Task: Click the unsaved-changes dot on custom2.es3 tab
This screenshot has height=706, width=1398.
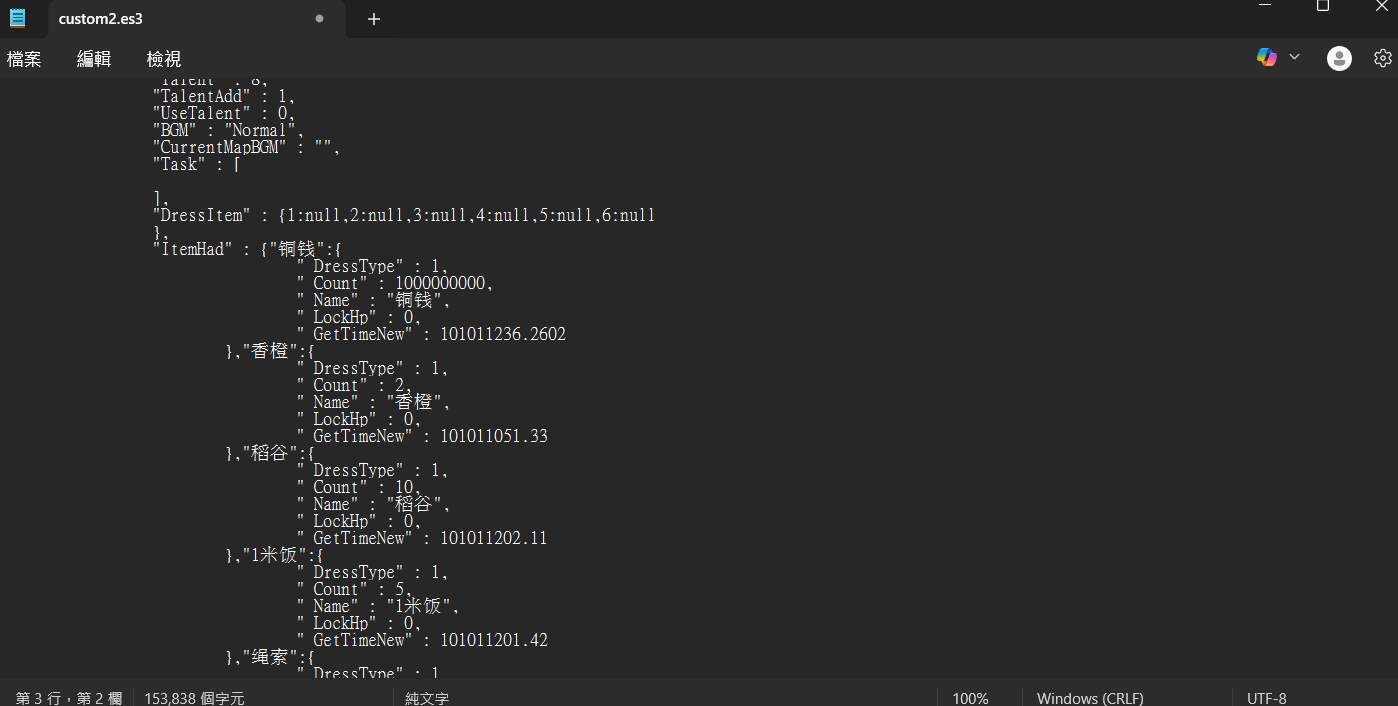Action: point(319,19)
